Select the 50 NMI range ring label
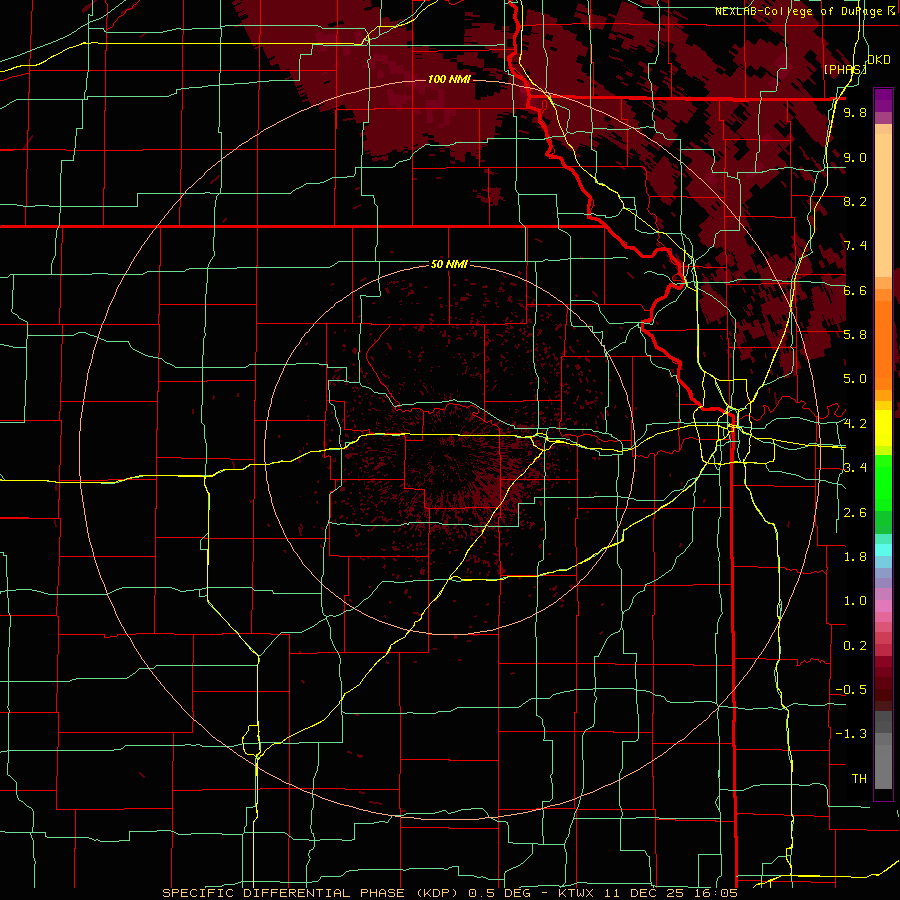Image resolution: width=900 pixels, height=900 pixels. (x=449, y=264)
